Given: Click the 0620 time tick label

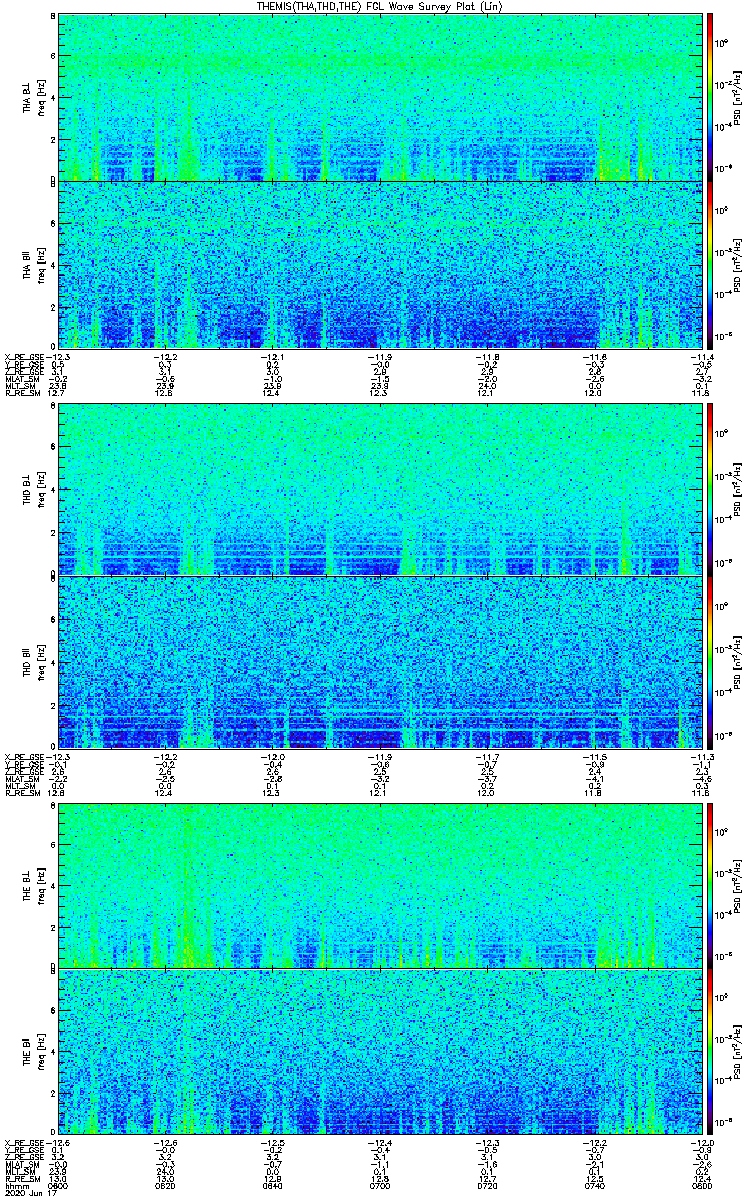Looking at the screenshot, I should [x=166, y=1186].
